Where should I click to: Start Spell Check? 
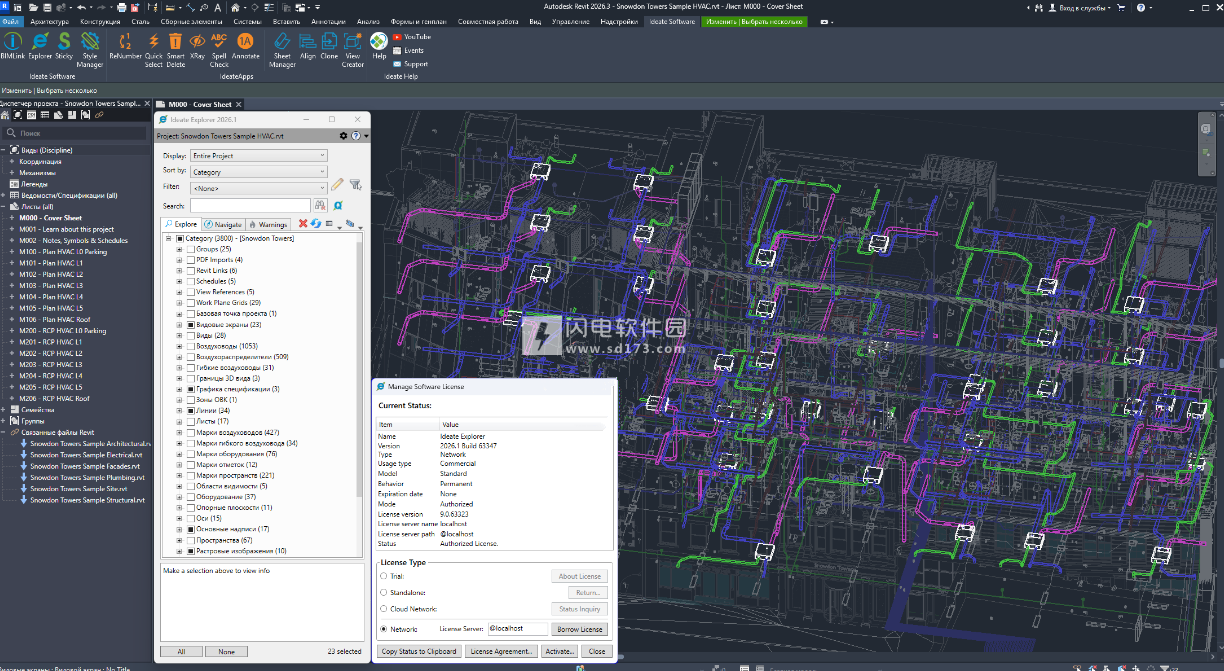[219, 42]
